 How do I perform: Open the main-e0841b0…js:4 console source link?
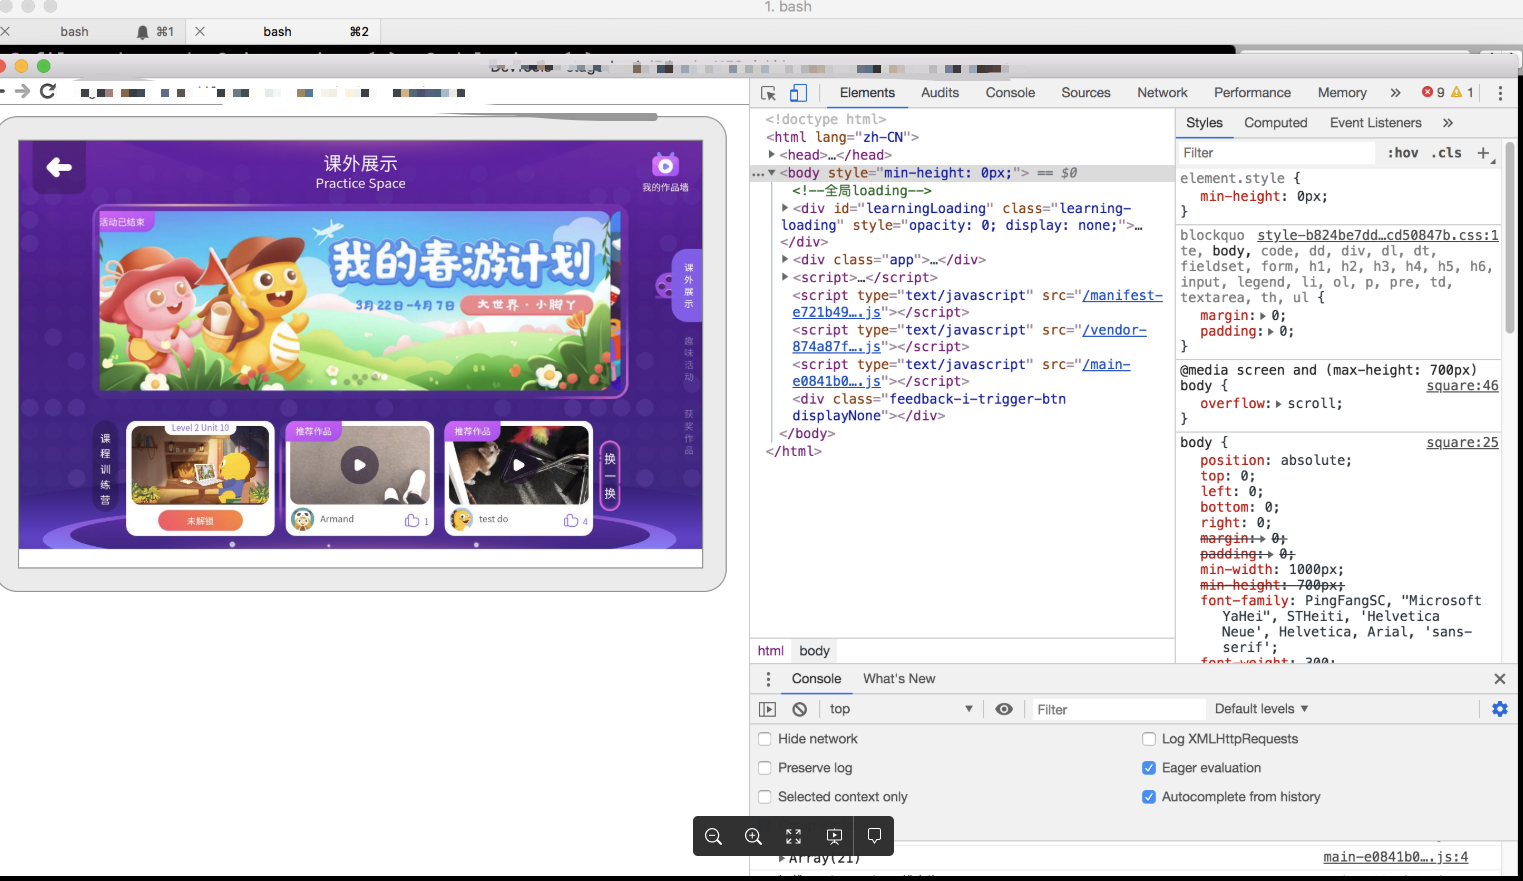pyautogui.click(x=1396, y=857)
